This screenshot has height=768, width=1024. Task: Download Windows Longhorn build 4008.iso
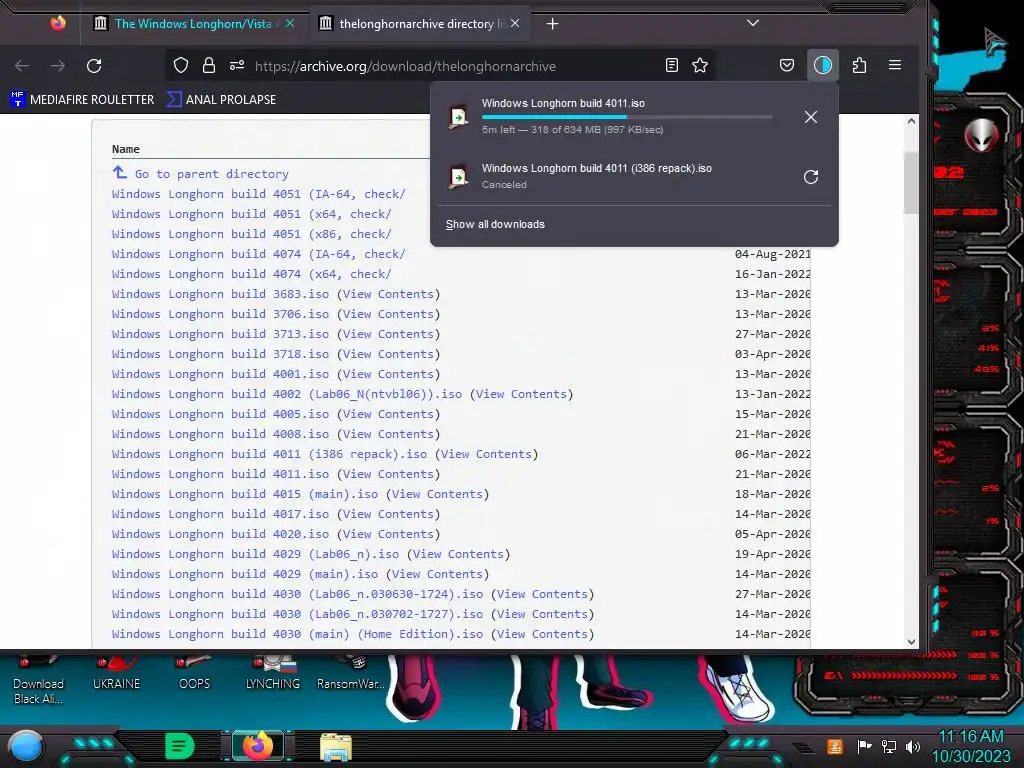(220, 434)
